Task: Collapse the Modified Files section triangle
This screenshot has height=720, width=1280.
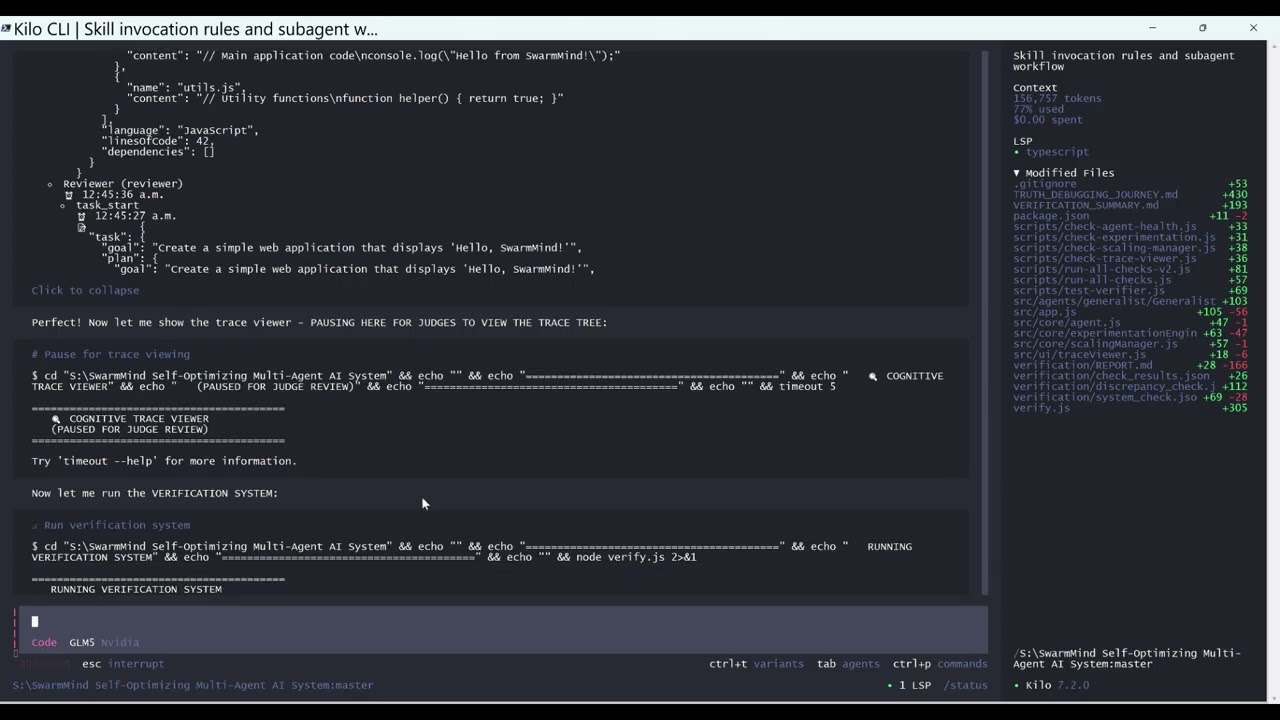Action: 1017,173
